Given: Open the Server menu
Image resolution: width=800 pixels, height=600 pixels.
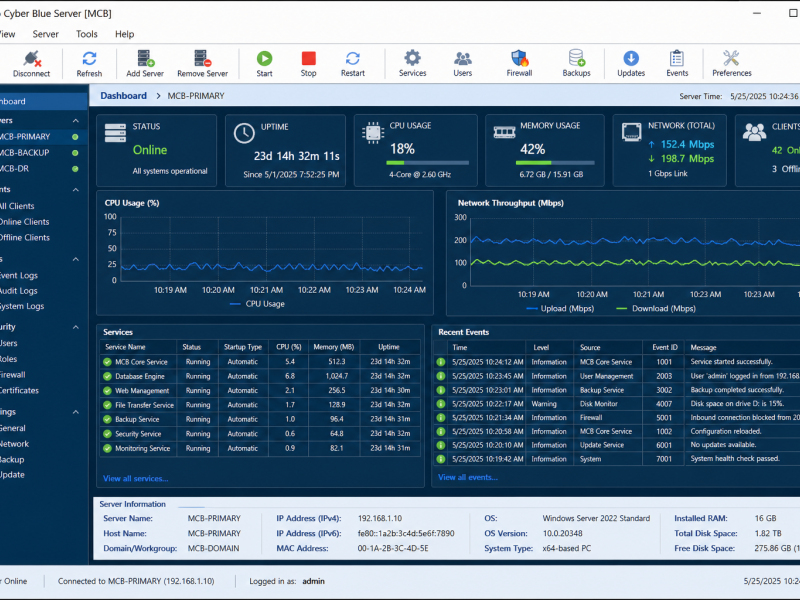Looking at the screenshot, I should [45, 34].
